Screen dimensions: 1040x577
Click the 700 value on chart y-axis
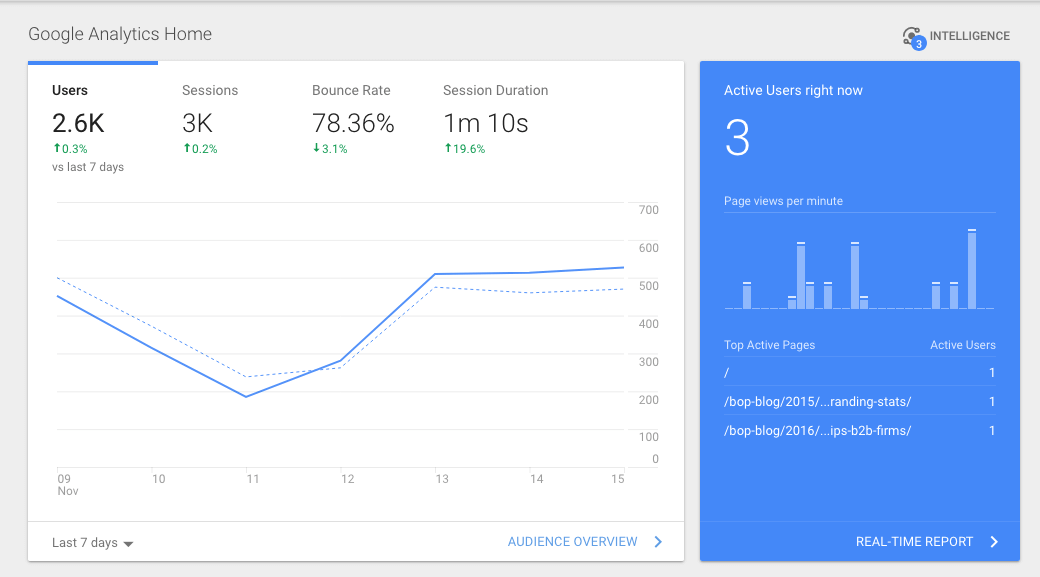[x=649, y=210]
